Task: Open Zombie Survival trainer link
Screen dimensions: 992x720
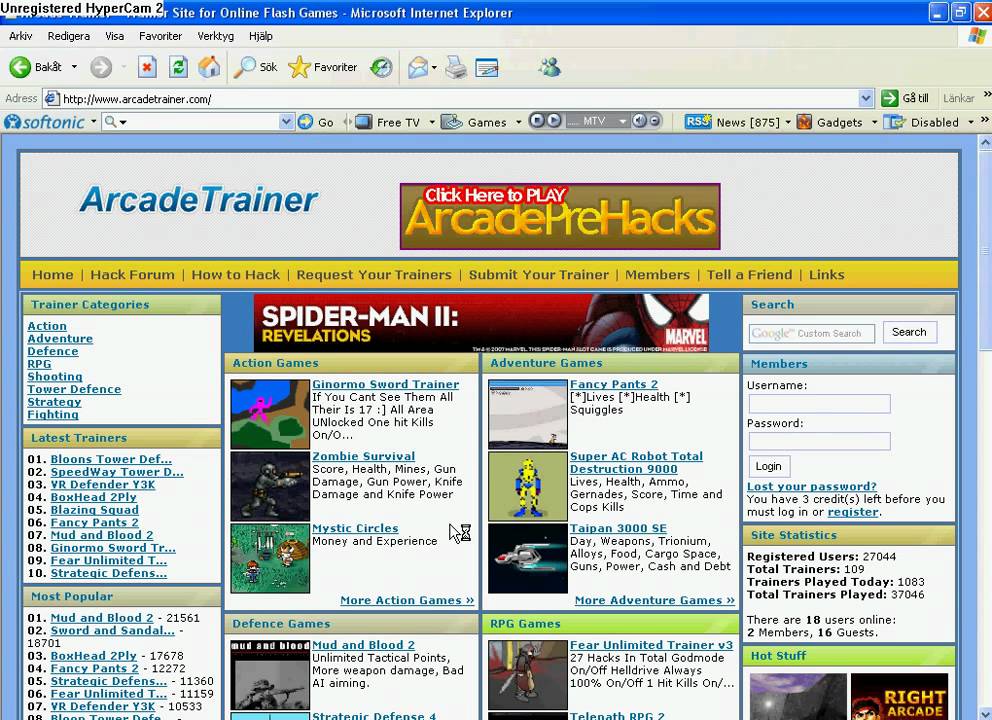Action: tap(363, 456)
